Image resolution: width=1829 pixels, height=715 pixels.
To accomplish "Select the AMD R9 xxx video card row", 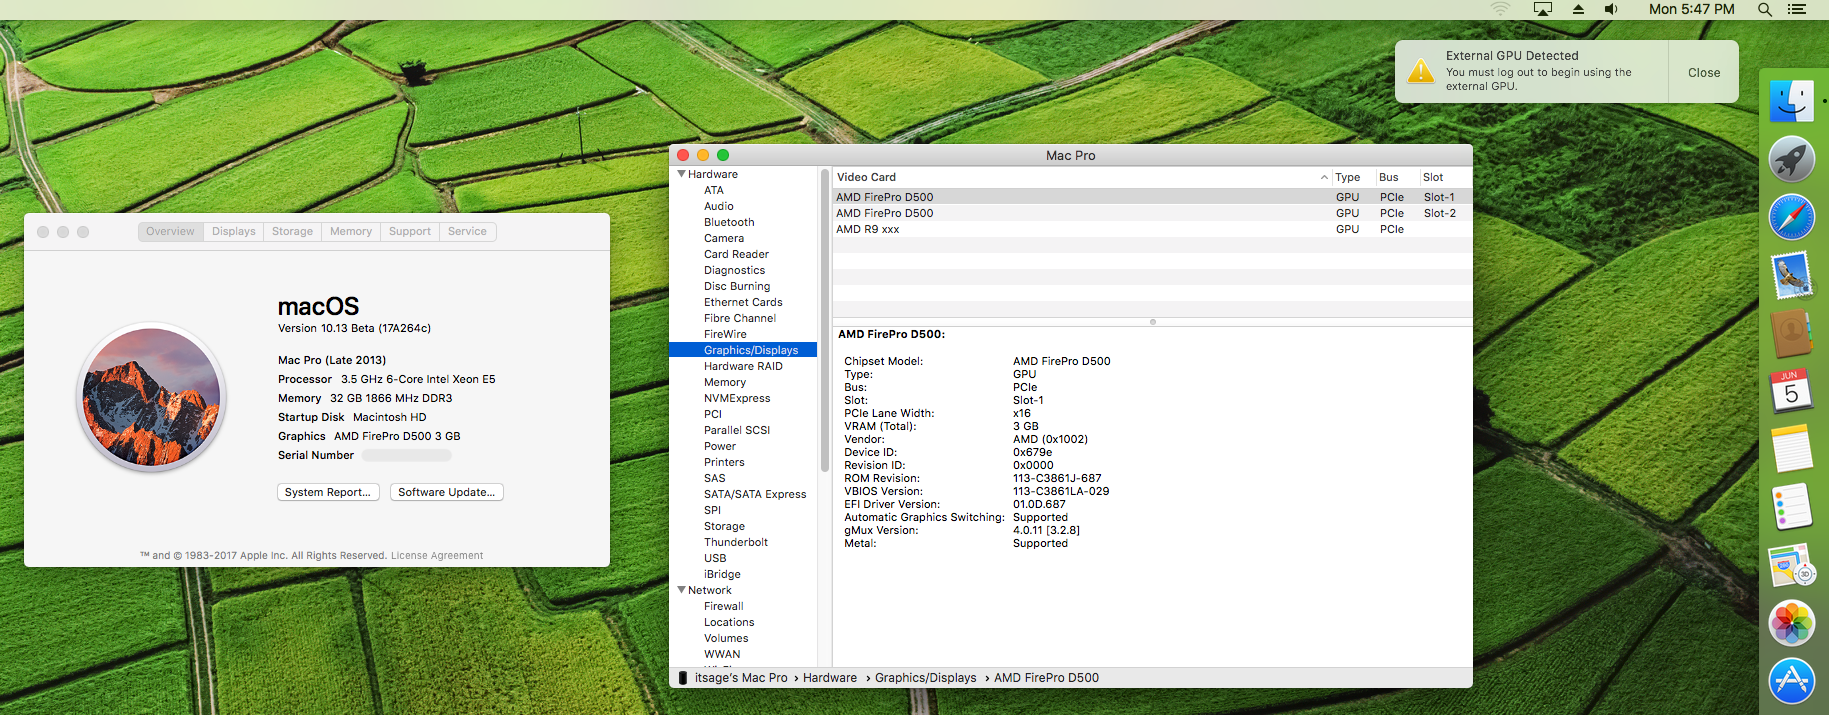I will 1152,229.
